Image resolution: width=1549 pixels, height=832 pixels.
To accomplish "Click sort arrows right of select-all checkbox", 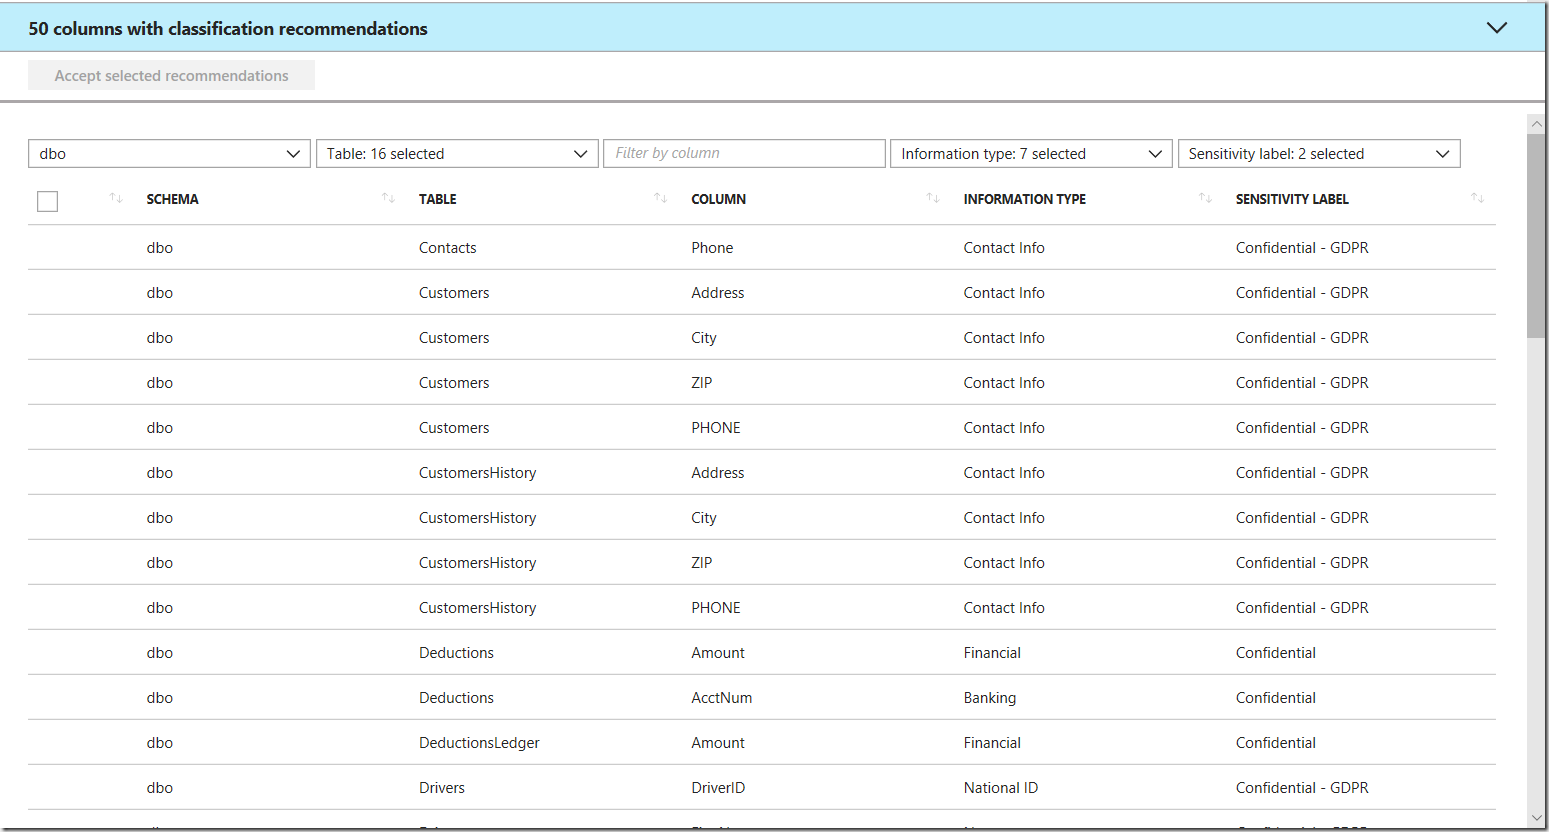I will click(116, 198).
